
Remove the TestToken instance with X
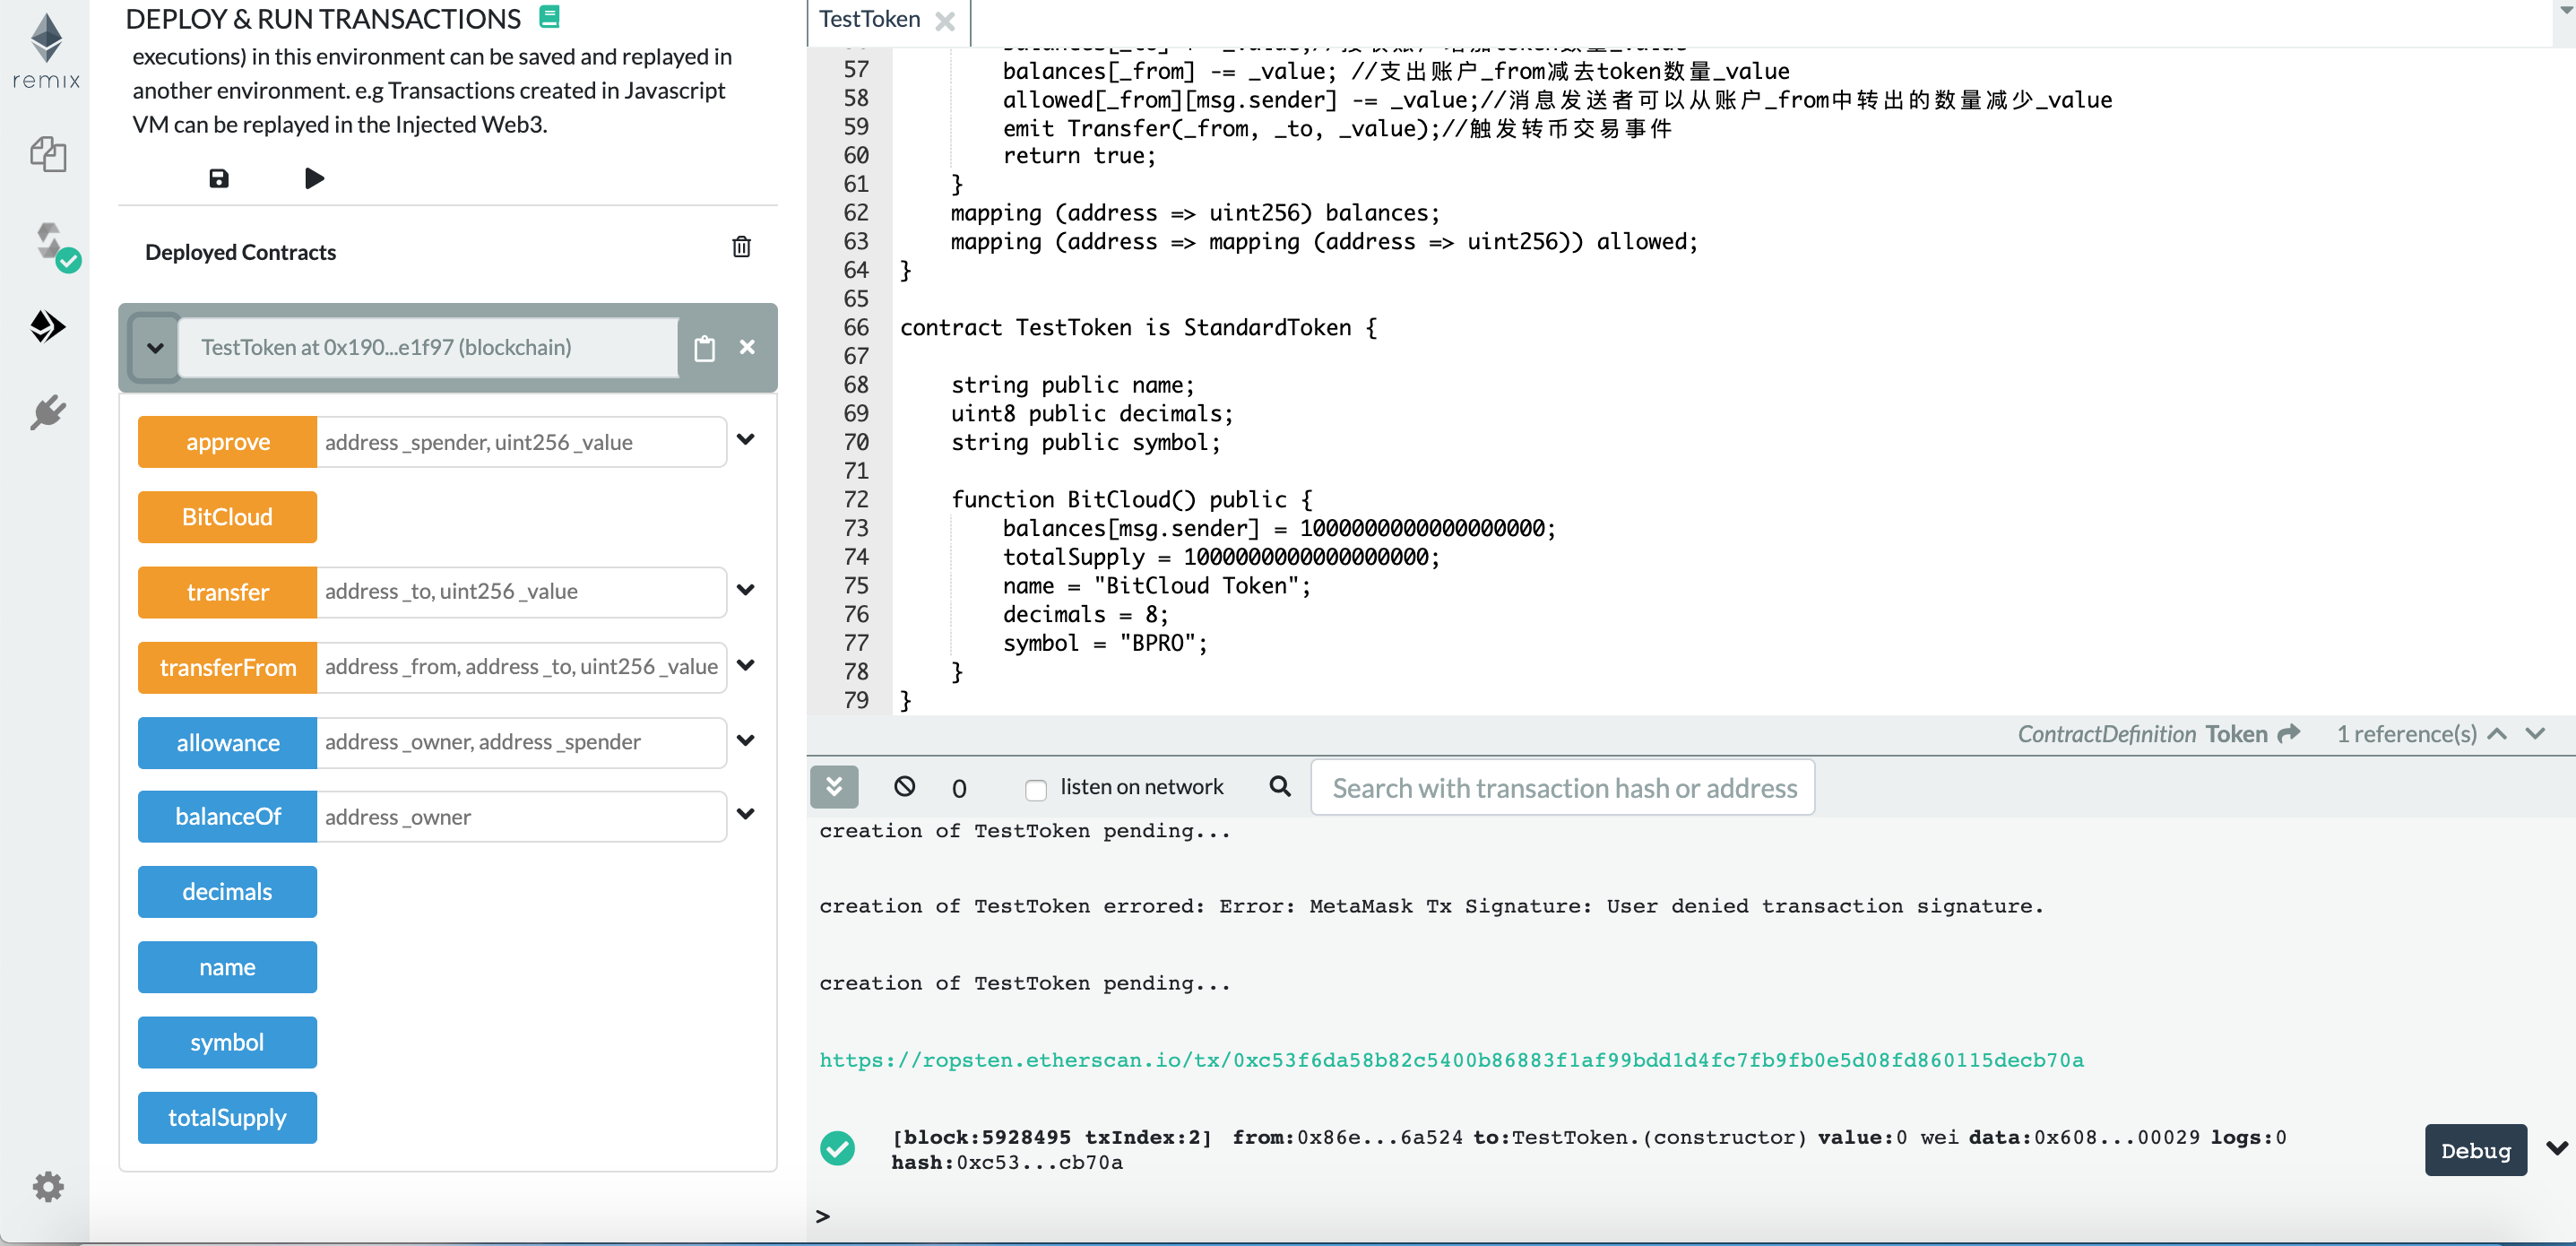pos(747,347)
